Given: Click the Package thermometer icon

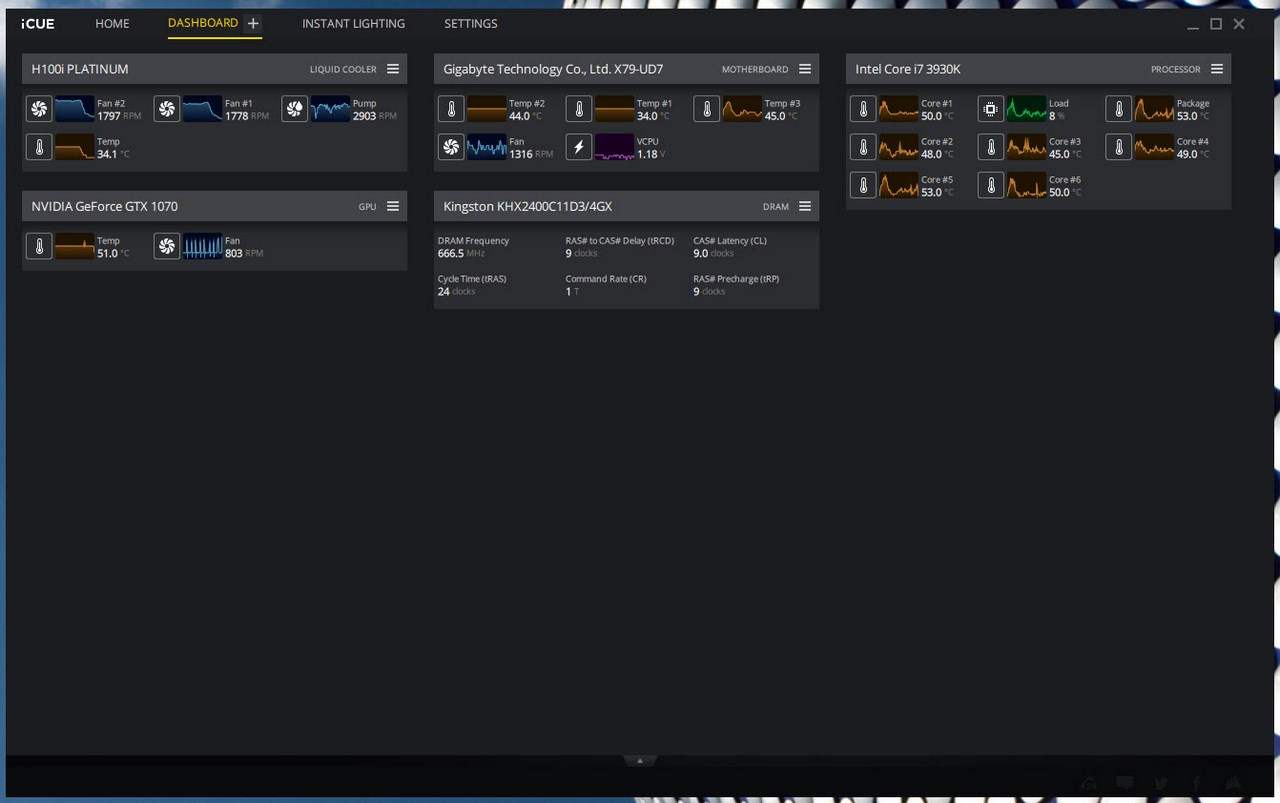Looking at the screenshot, I should (1119, 109).
